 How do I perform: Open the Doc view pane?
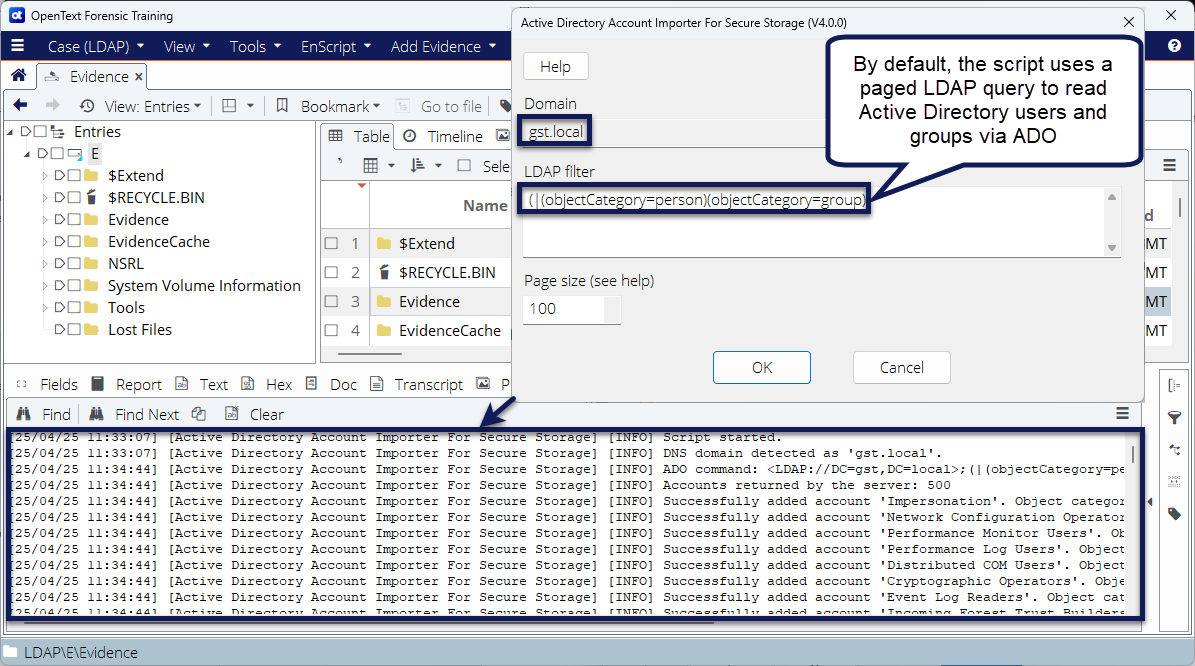pyautogui.click(x=343, y=384)
